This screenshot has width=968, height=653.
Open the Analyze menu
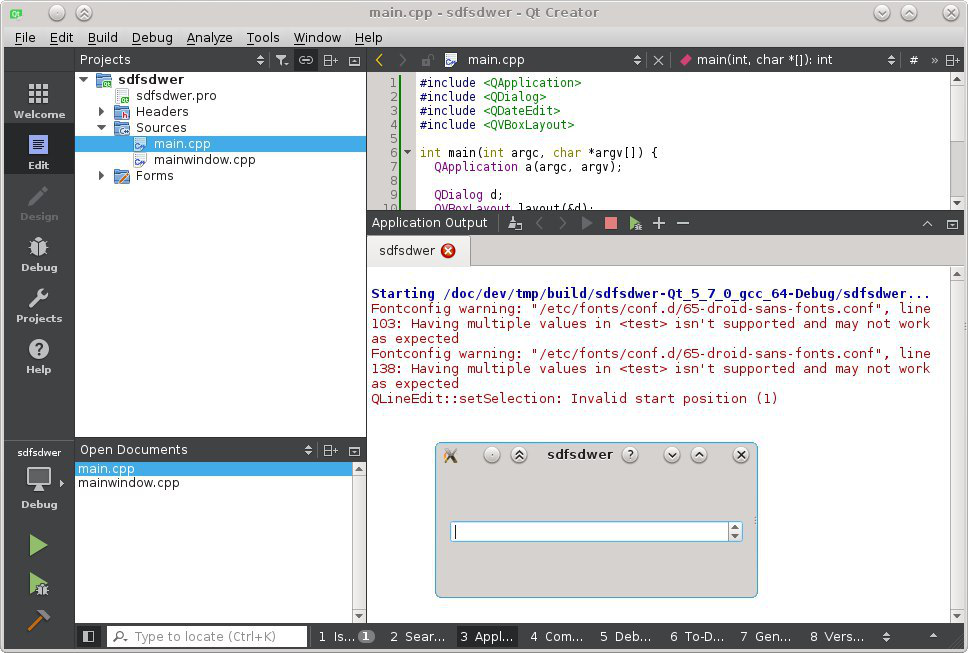[209, 38]
